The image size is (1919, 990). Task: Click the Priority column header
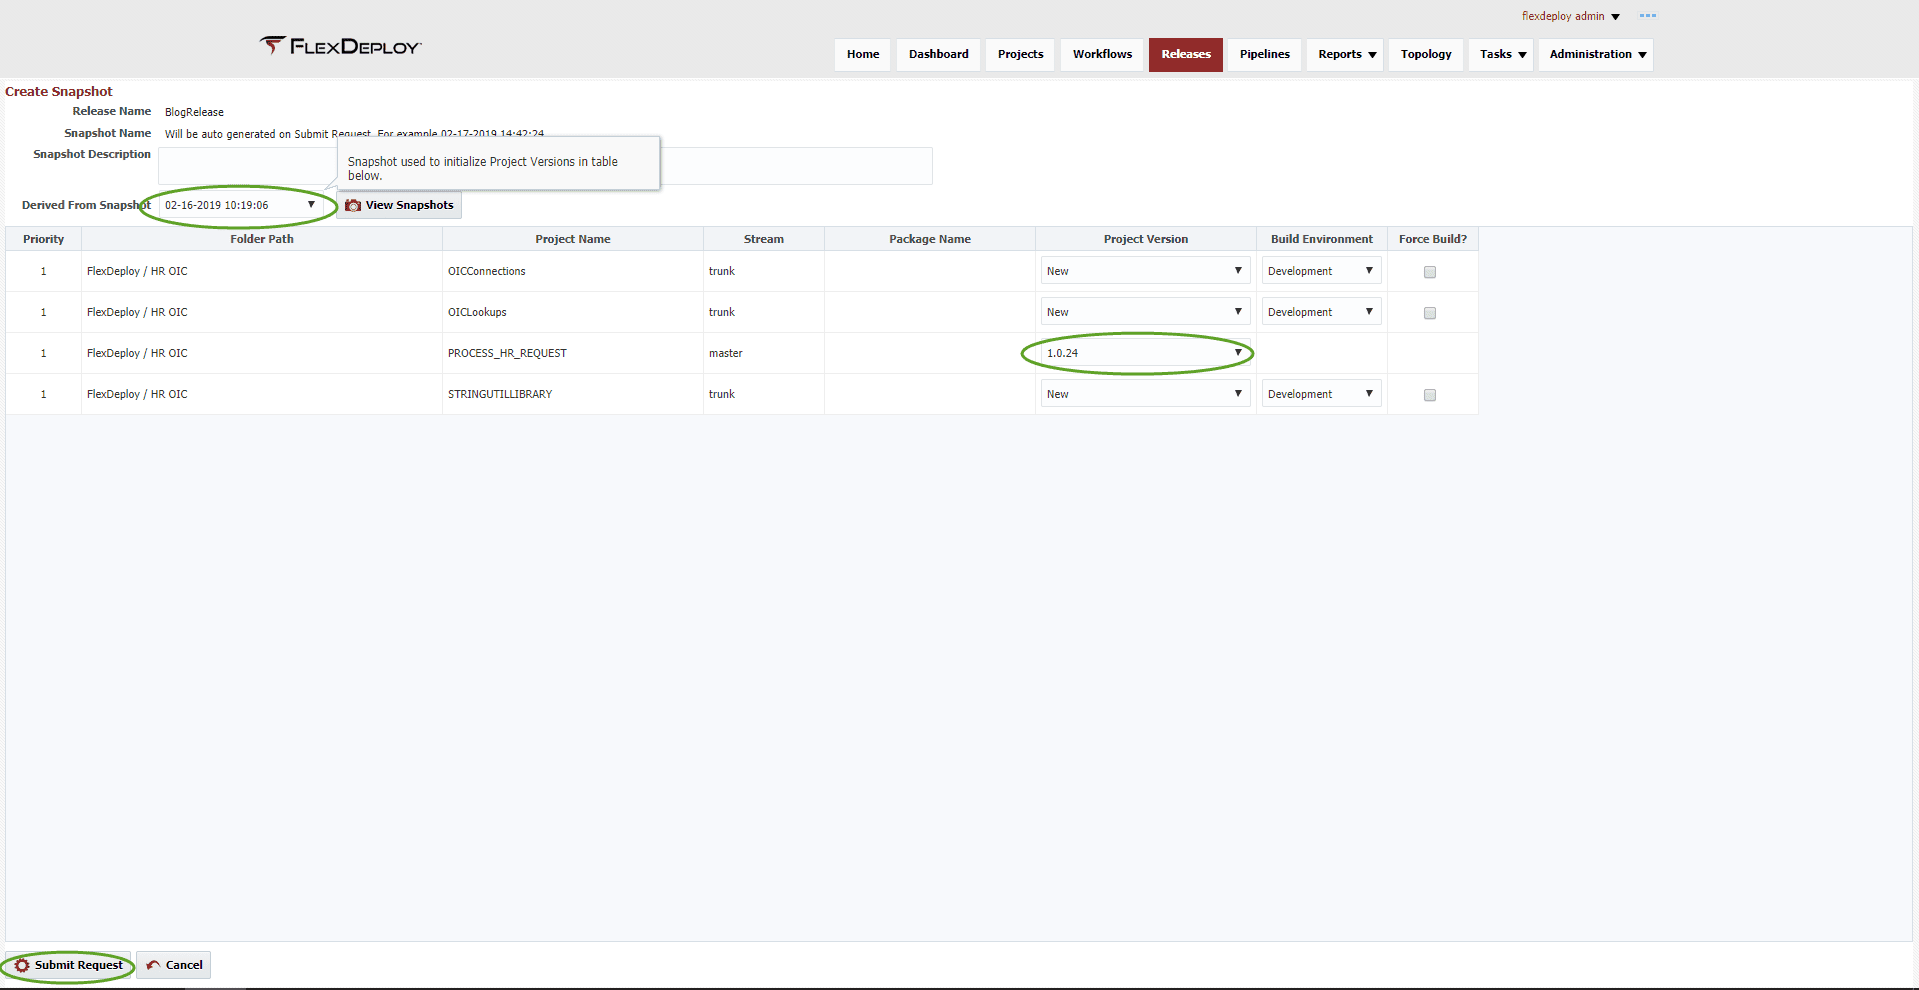pyautogui.click(x=43, y=239)
